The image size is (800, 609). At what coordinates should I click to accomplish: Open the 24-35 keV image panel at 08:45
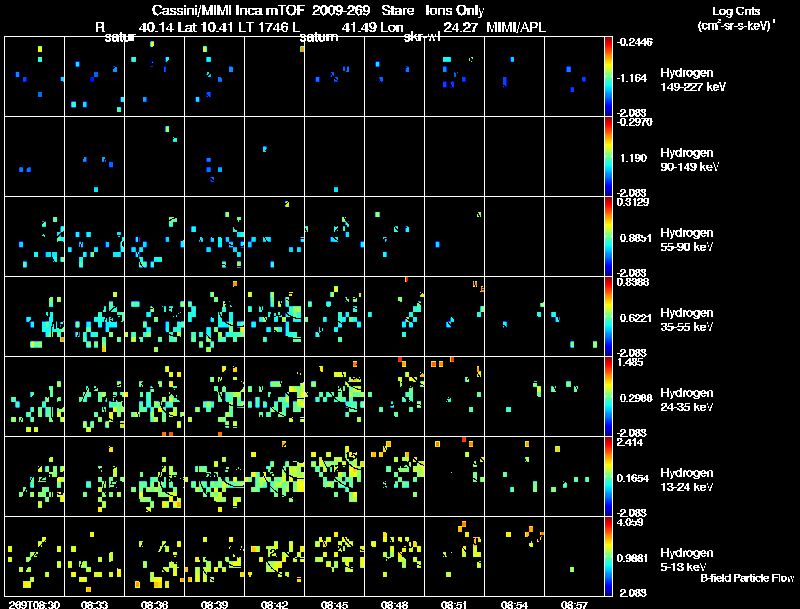pos(334,397)
